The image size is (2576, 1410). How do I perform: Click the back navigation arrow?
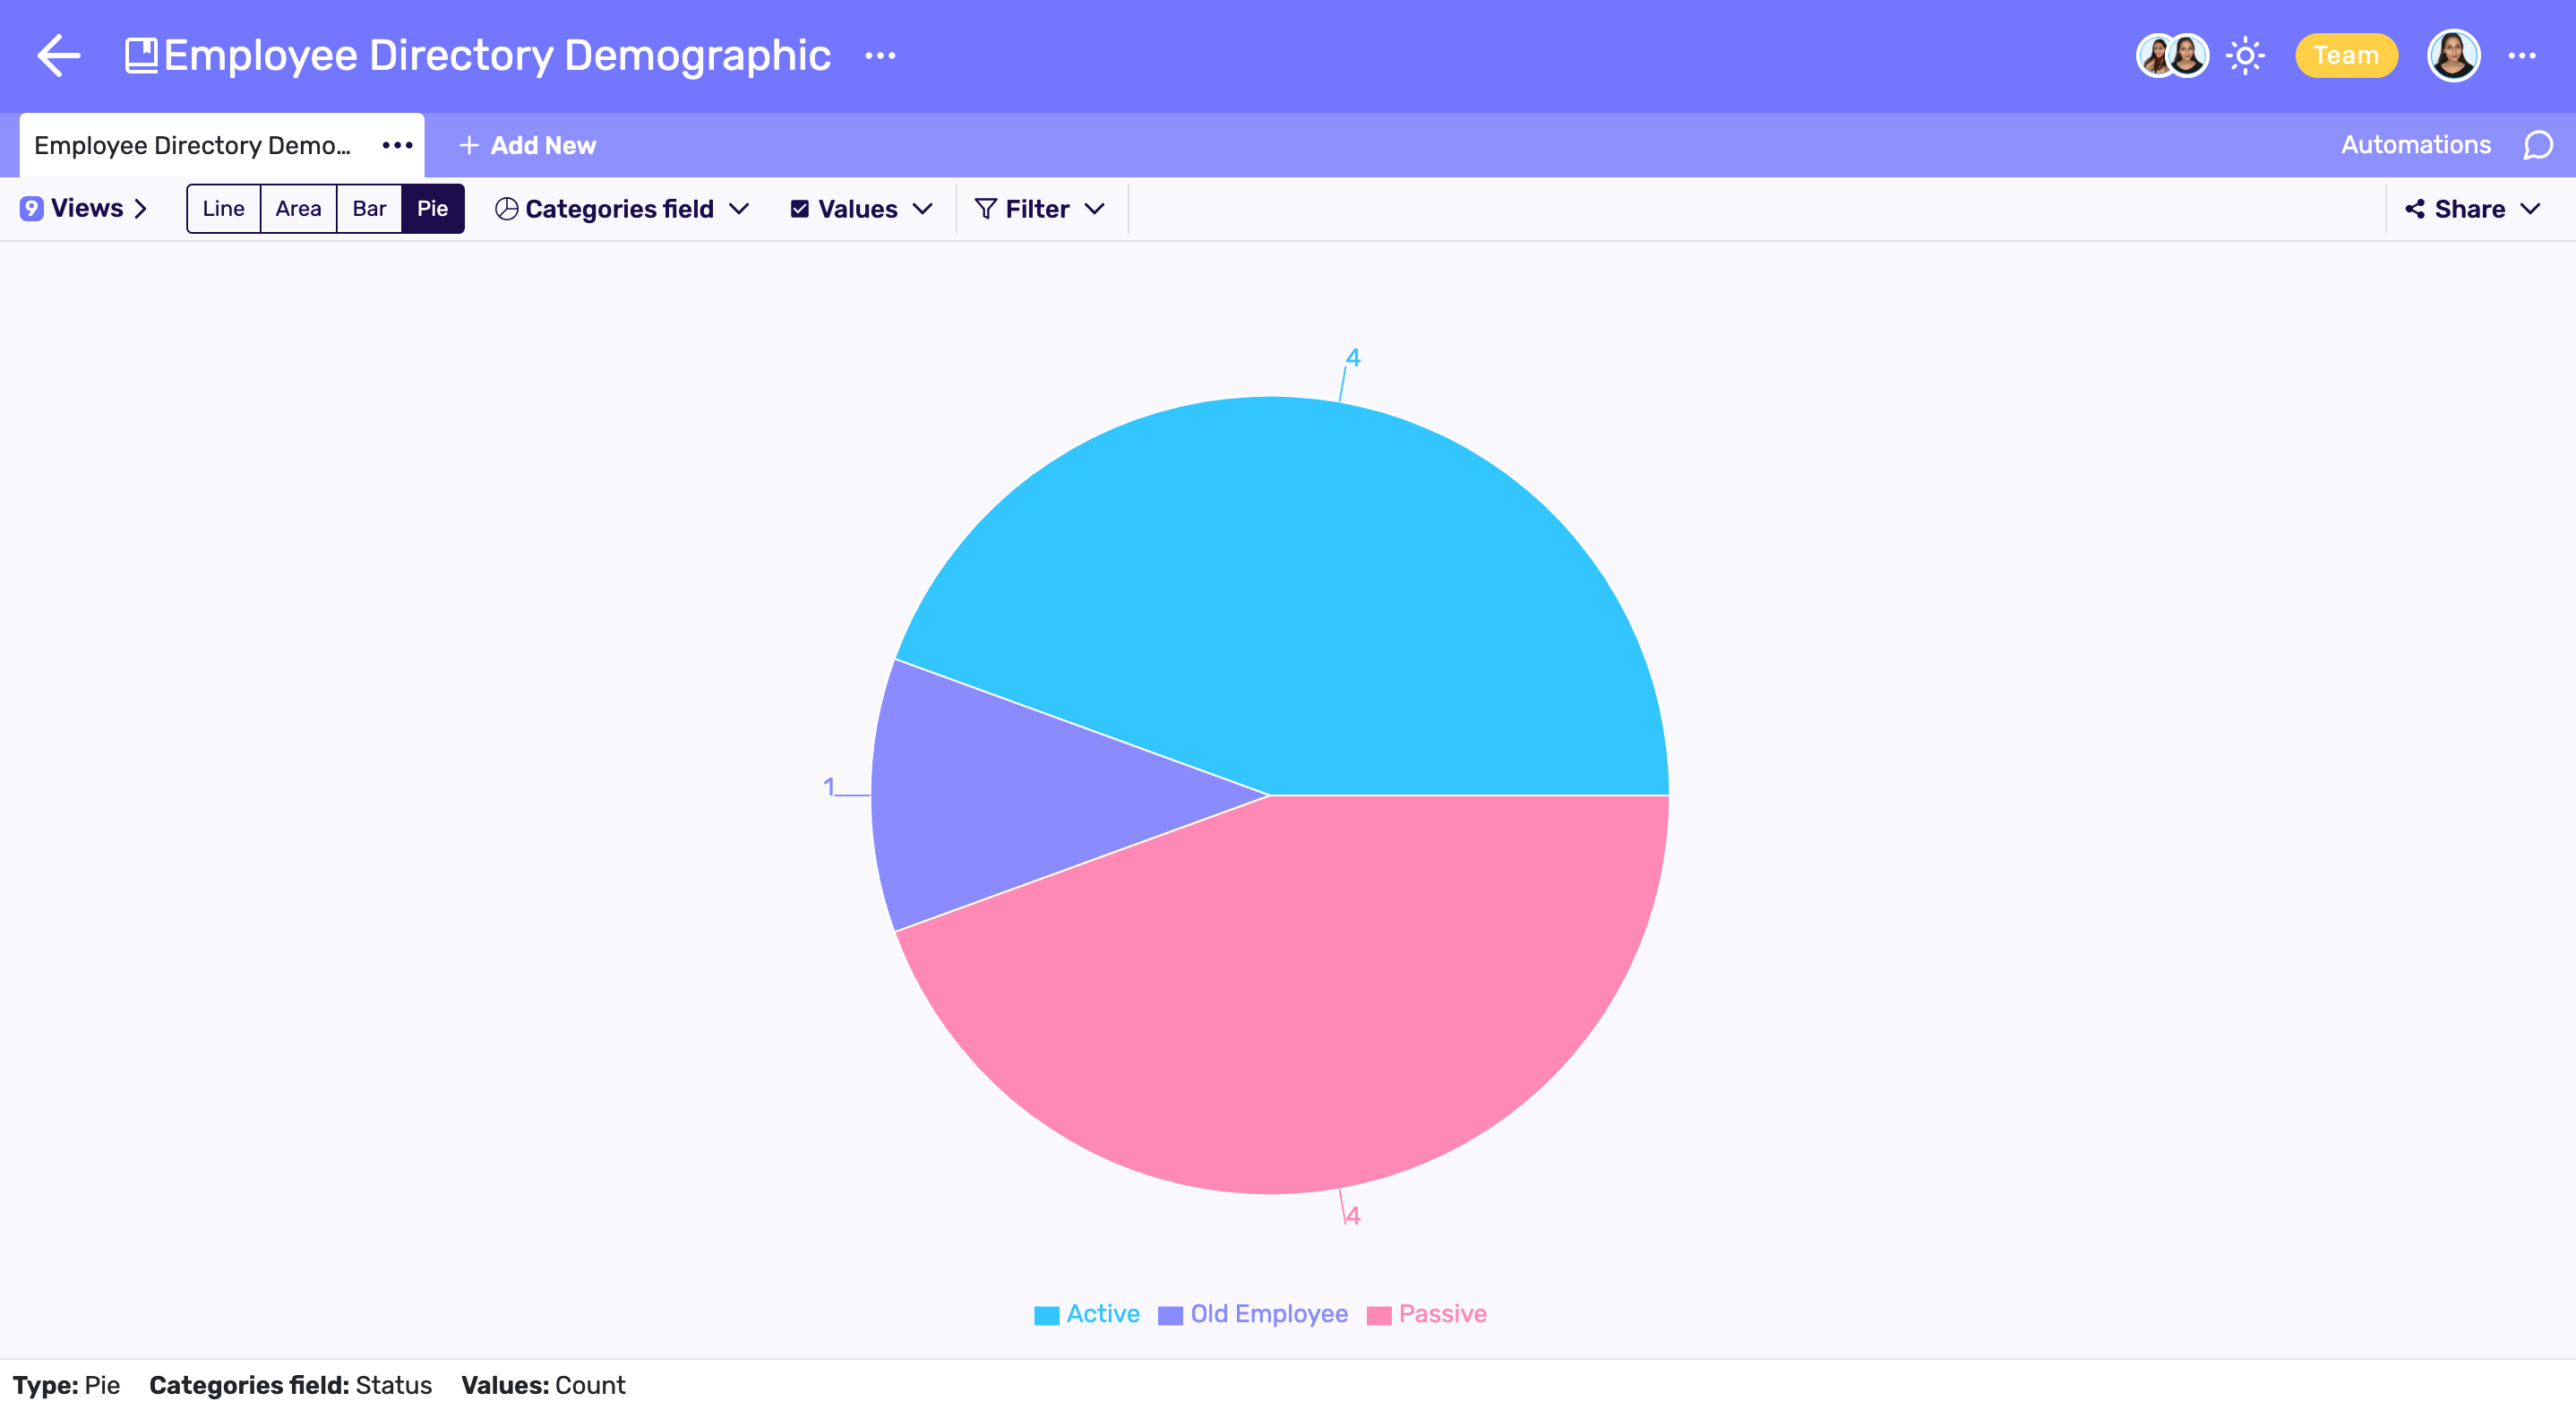(59, 54)
